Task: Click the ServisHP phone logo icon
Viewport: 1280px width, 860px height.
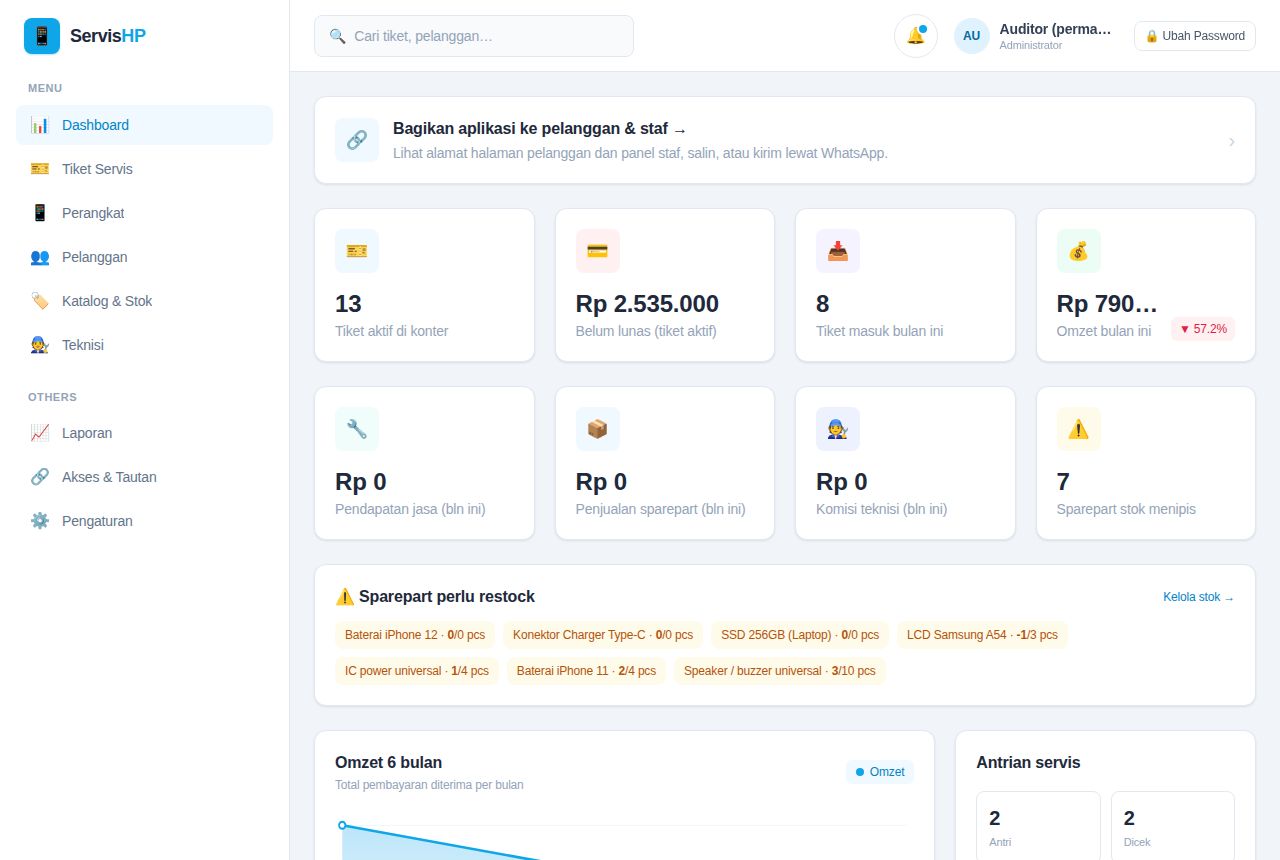Action: point(42,36)
